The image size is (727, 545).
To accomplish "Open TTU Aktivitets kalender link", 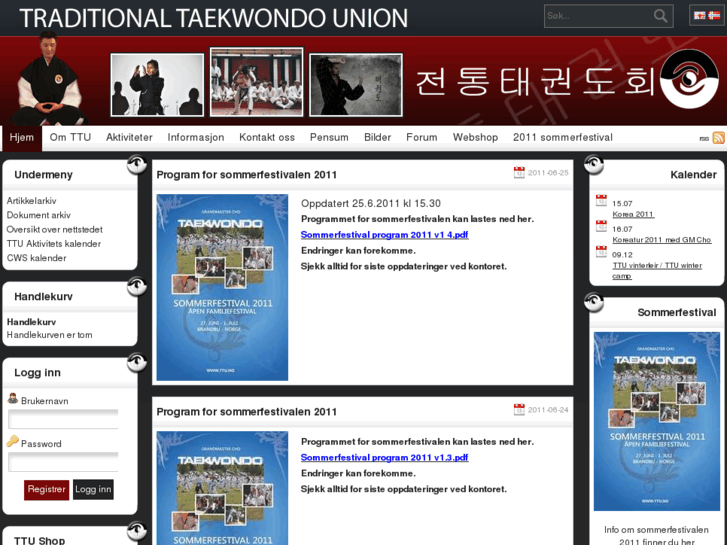I will (x=54, y=244).
